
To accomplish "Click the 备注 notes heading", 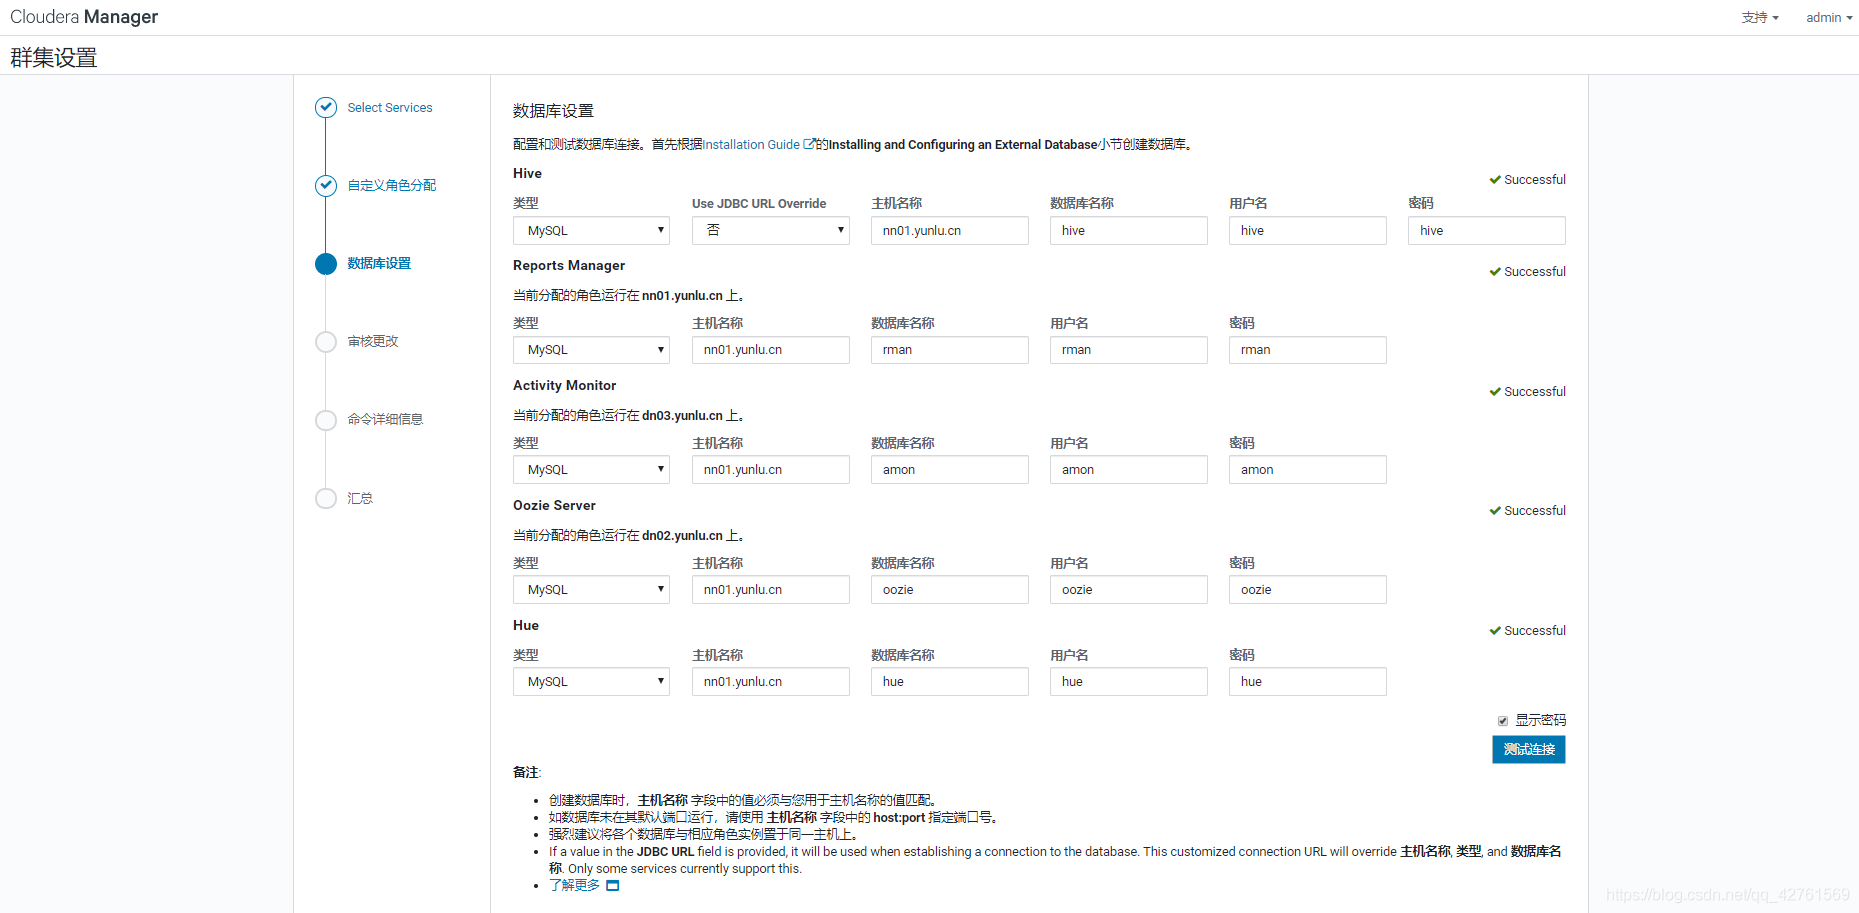I will click(527, 772).
